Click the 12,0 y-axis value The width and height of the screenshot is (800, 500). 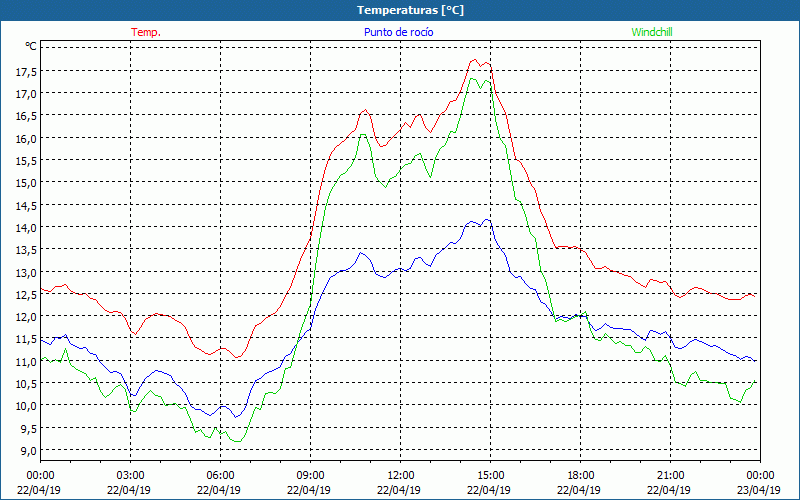pyautogui.click(x=27, y=317)
